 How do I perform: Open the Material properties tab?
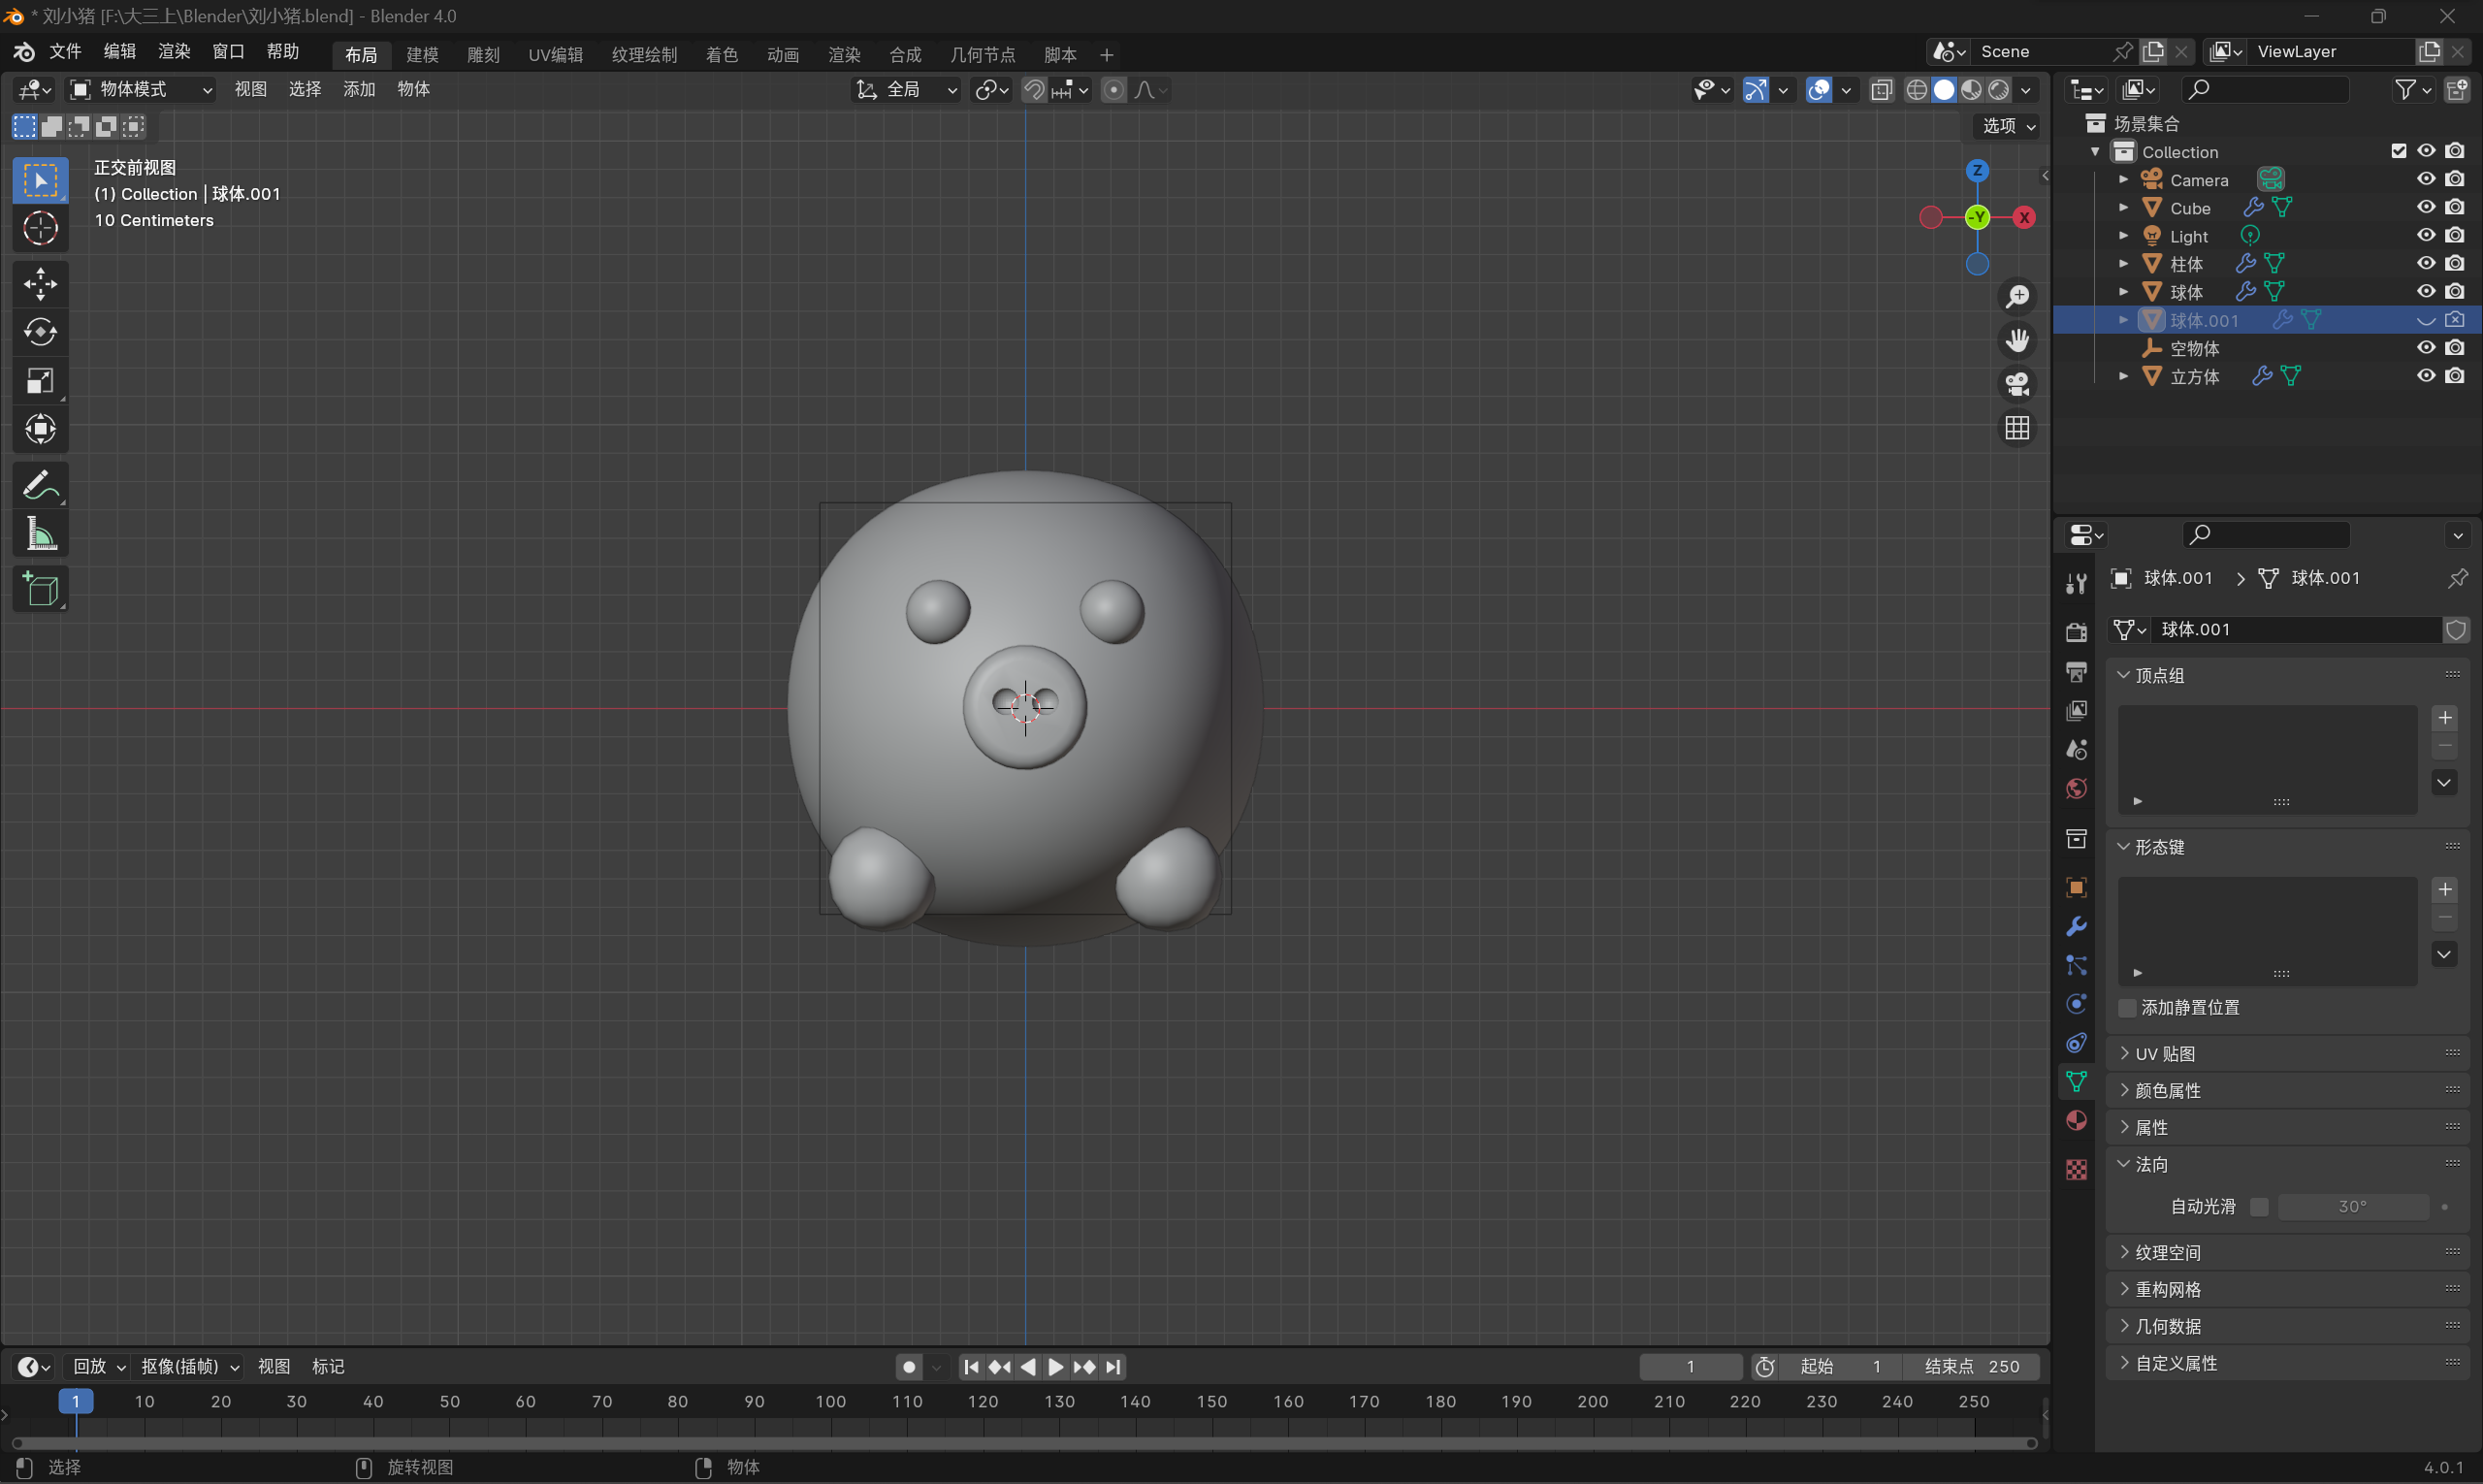click(2076, 1120)
